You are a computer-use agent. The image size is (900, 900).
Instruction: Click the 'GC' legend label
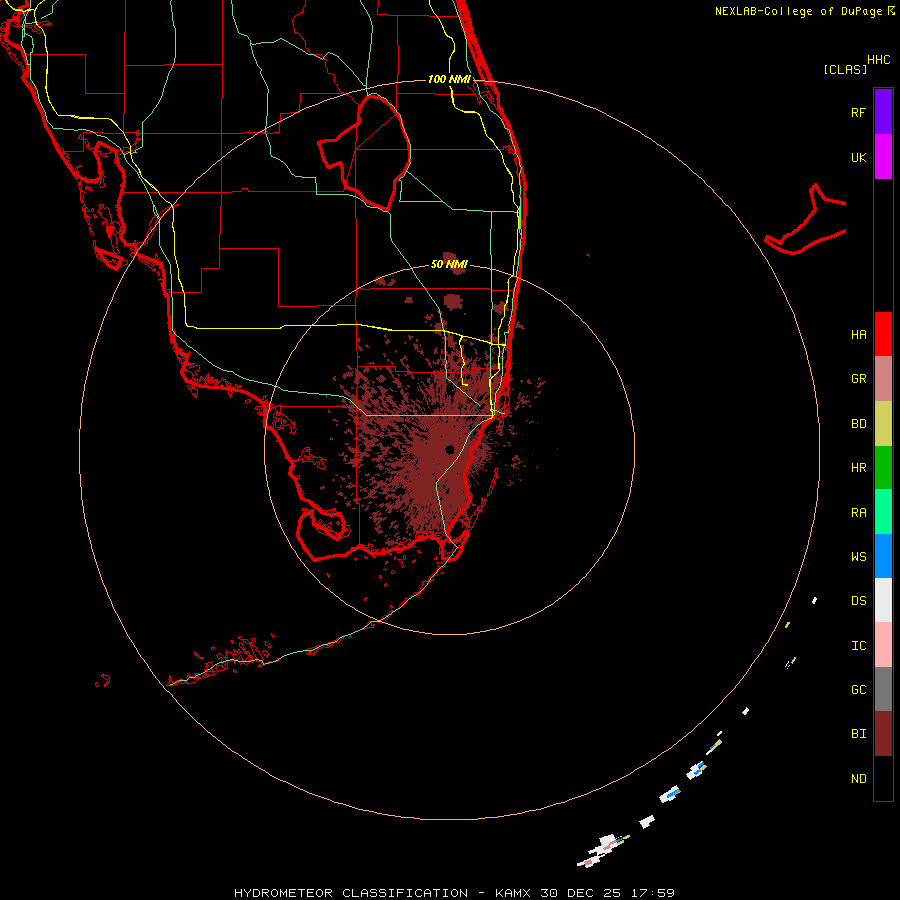click(x=858, y=690)
